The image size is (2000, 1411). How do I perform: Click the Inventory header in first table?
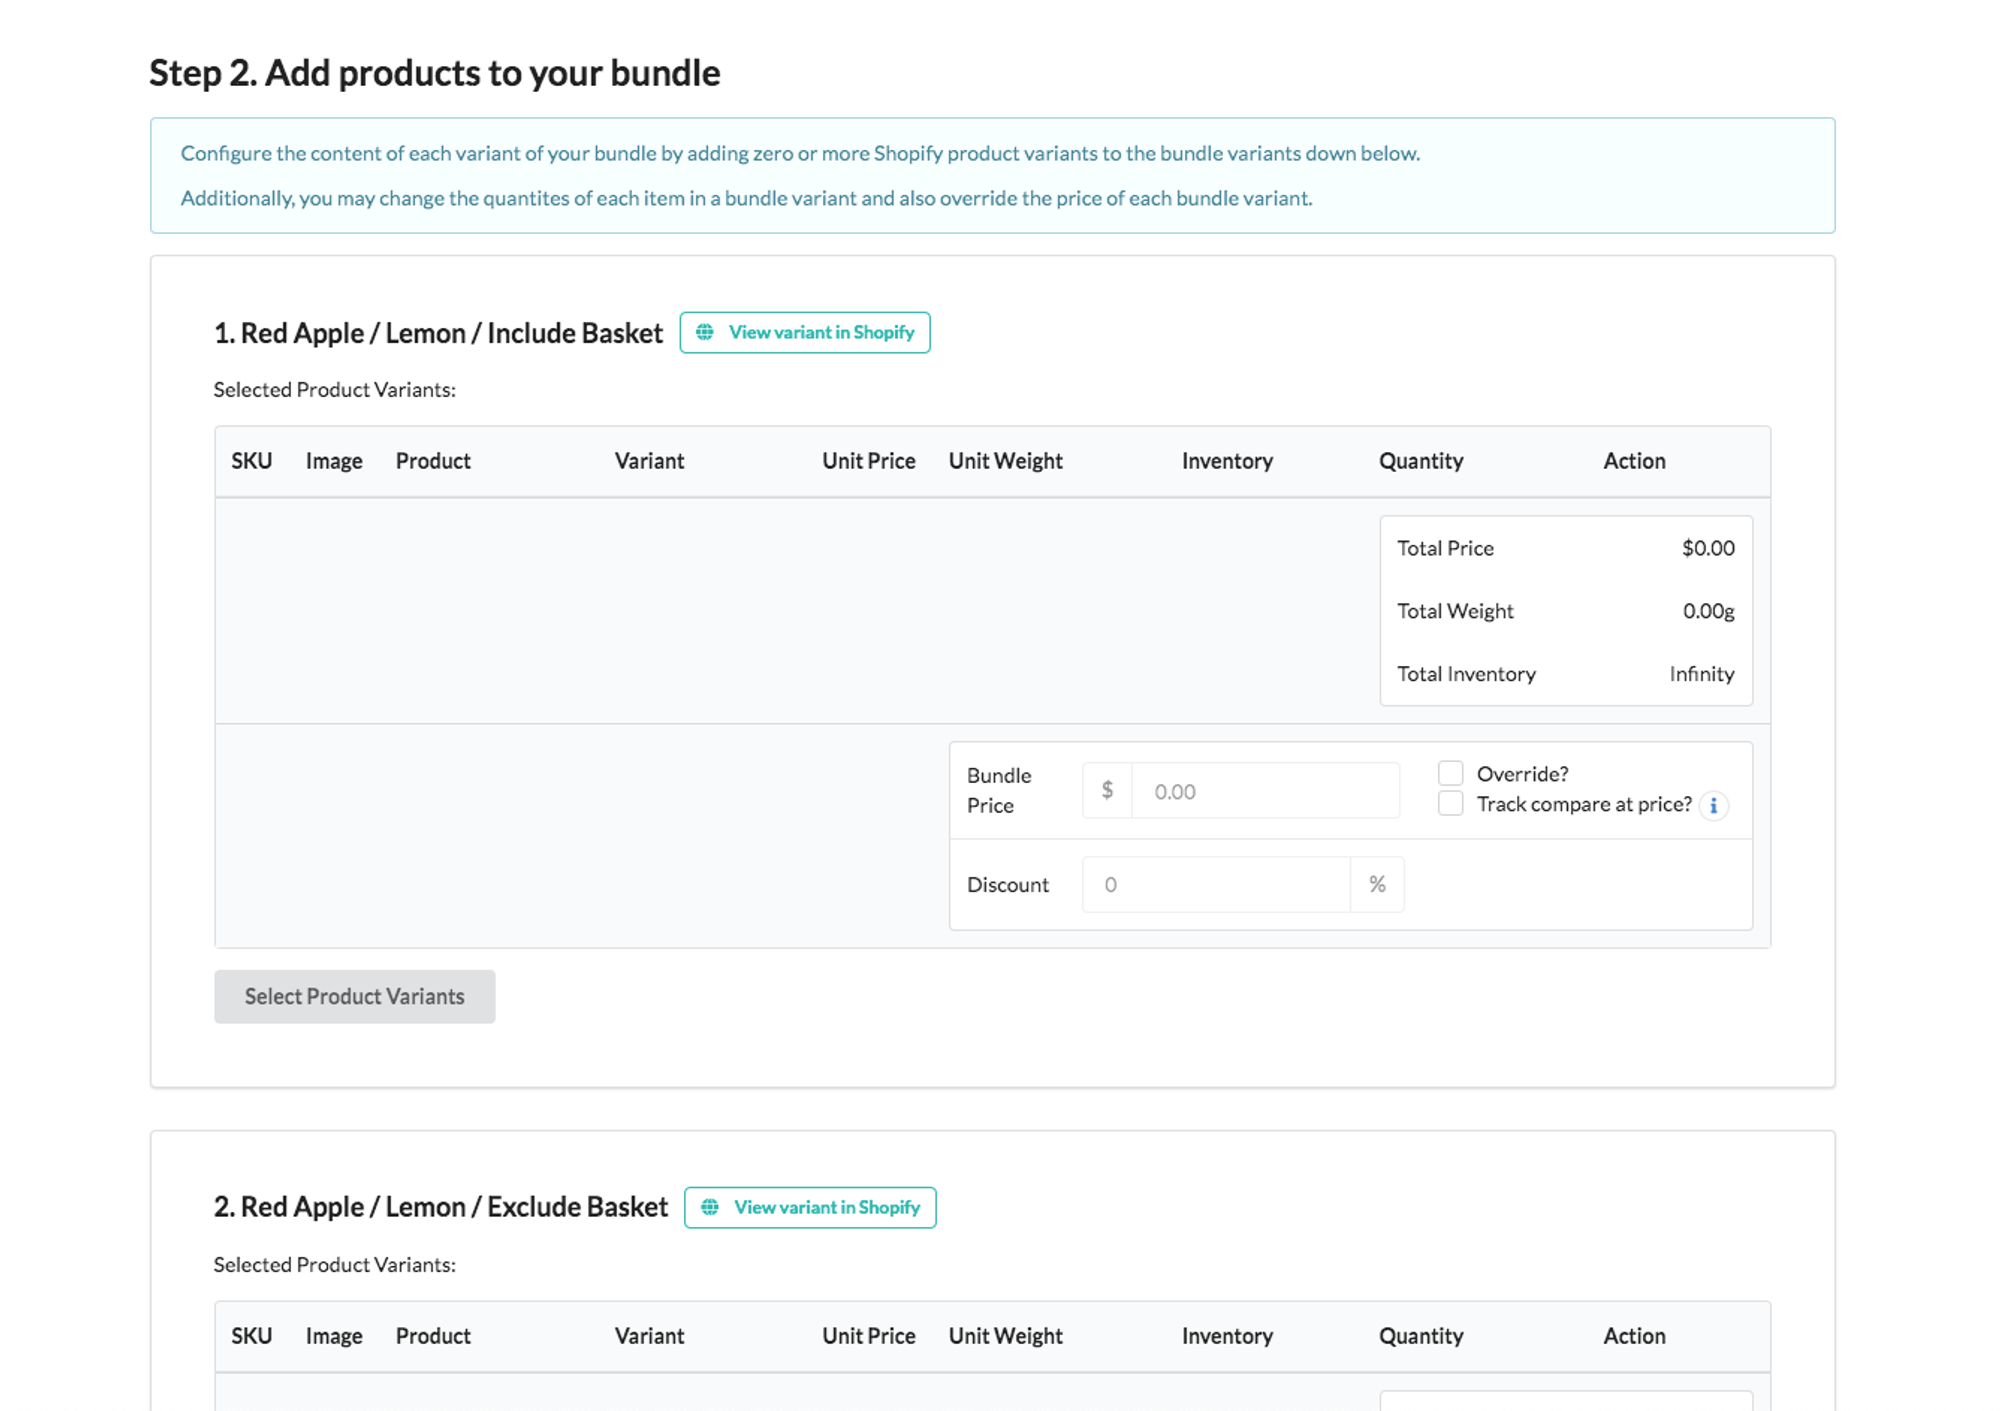pyautogui.click(x=1227, y=461)
